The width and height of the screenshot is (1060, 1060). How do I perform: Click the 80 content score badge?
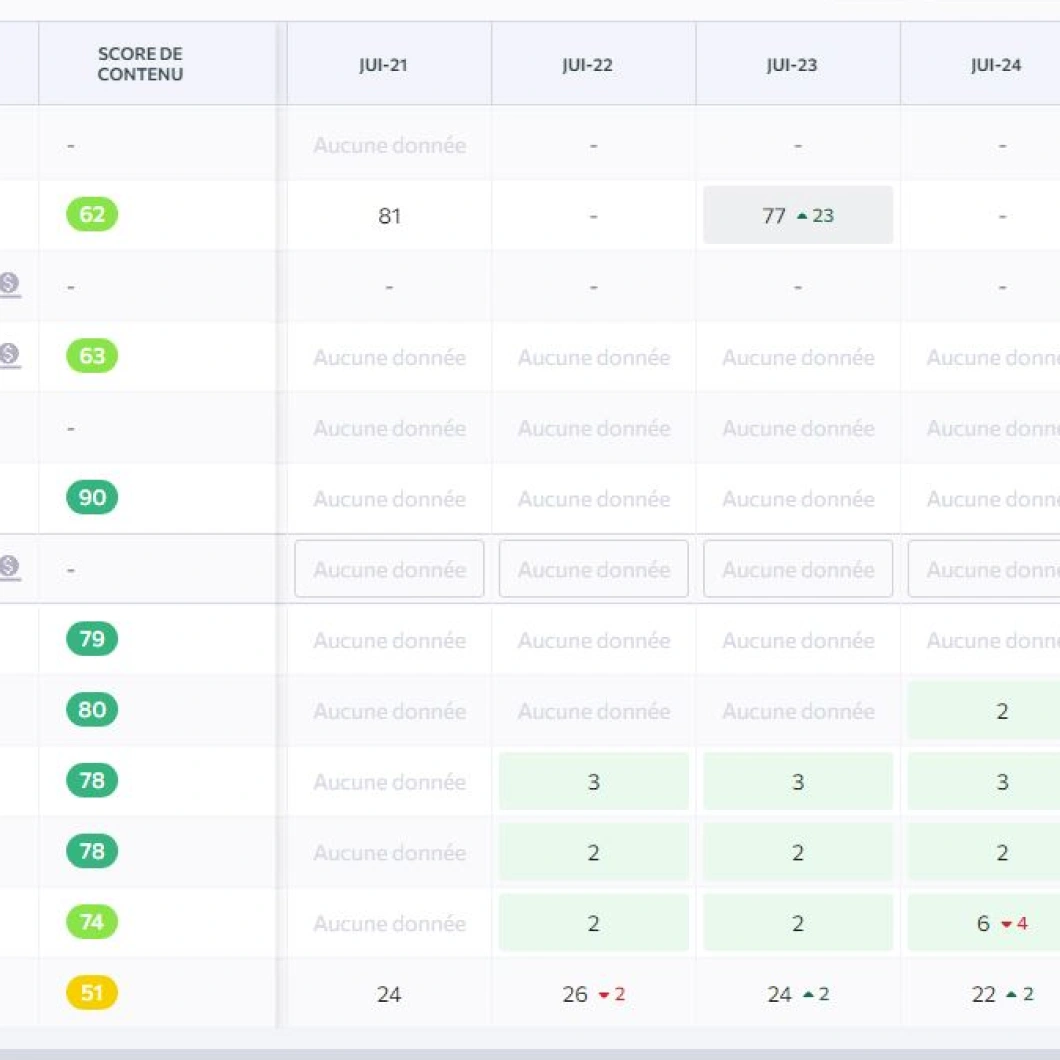click(x=92, y=710)
